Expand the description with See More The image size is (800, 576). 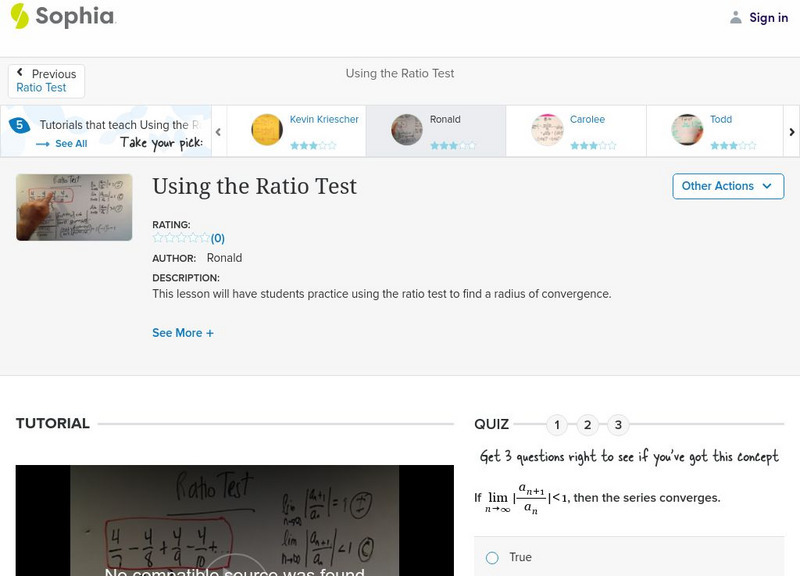(x=182, y=332)
